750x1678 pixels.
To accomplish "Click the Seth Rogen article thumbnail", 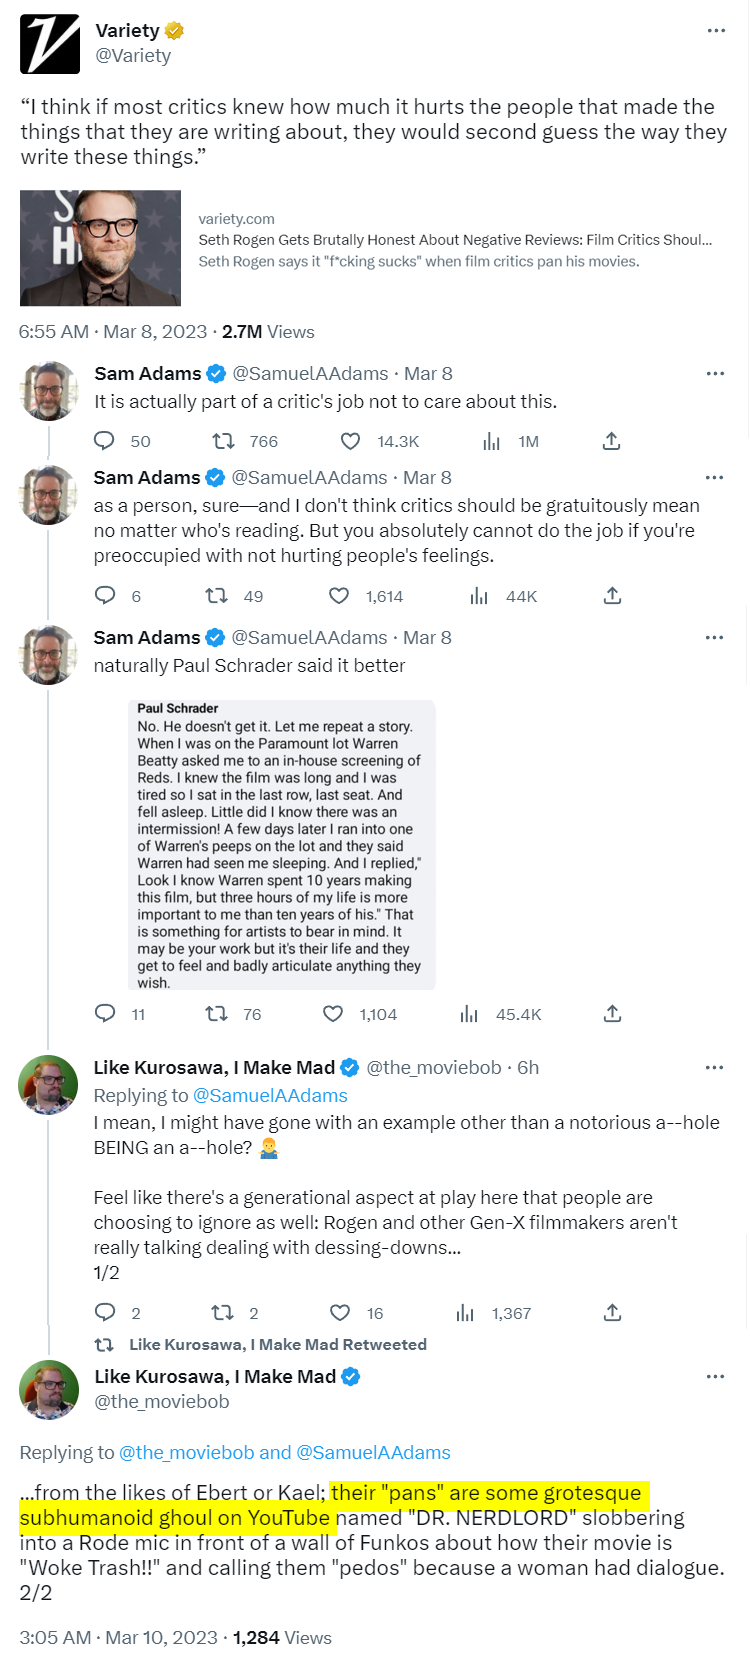I will pyautogui.click(x=100, y=248).
